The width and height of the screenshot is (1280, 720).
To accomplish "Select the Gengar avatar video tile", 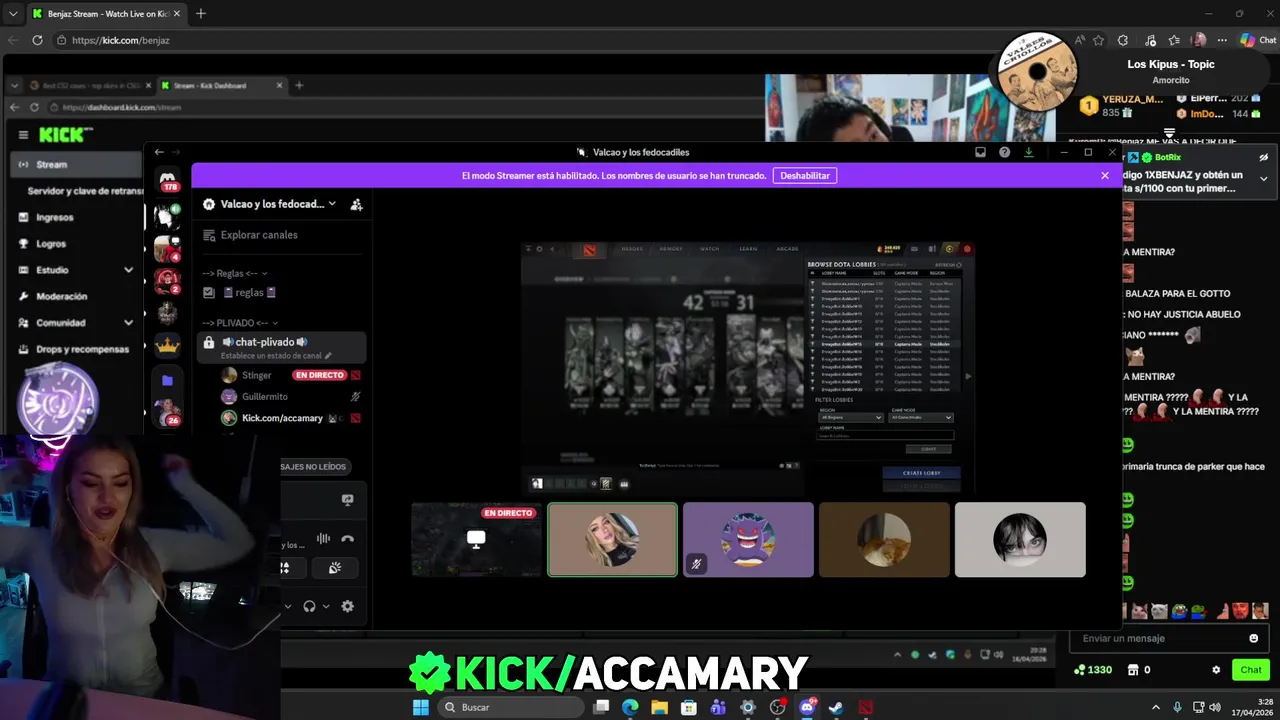I will 748,540.
